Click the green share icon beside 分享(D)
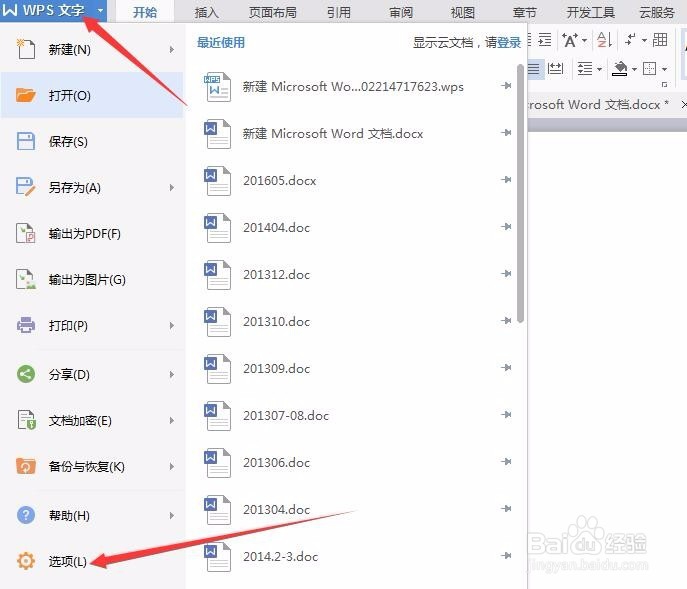687x589 pixels. coord(25,374)
